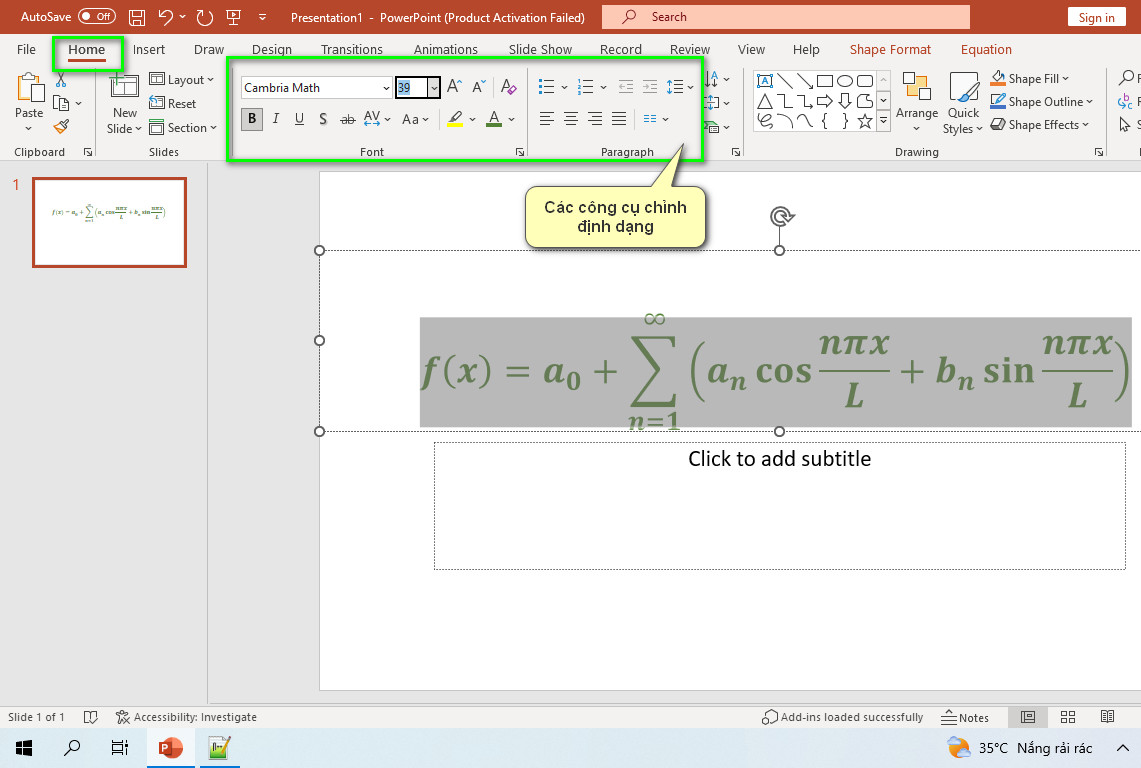Open the font size dropdown arrow

[434, 88]
